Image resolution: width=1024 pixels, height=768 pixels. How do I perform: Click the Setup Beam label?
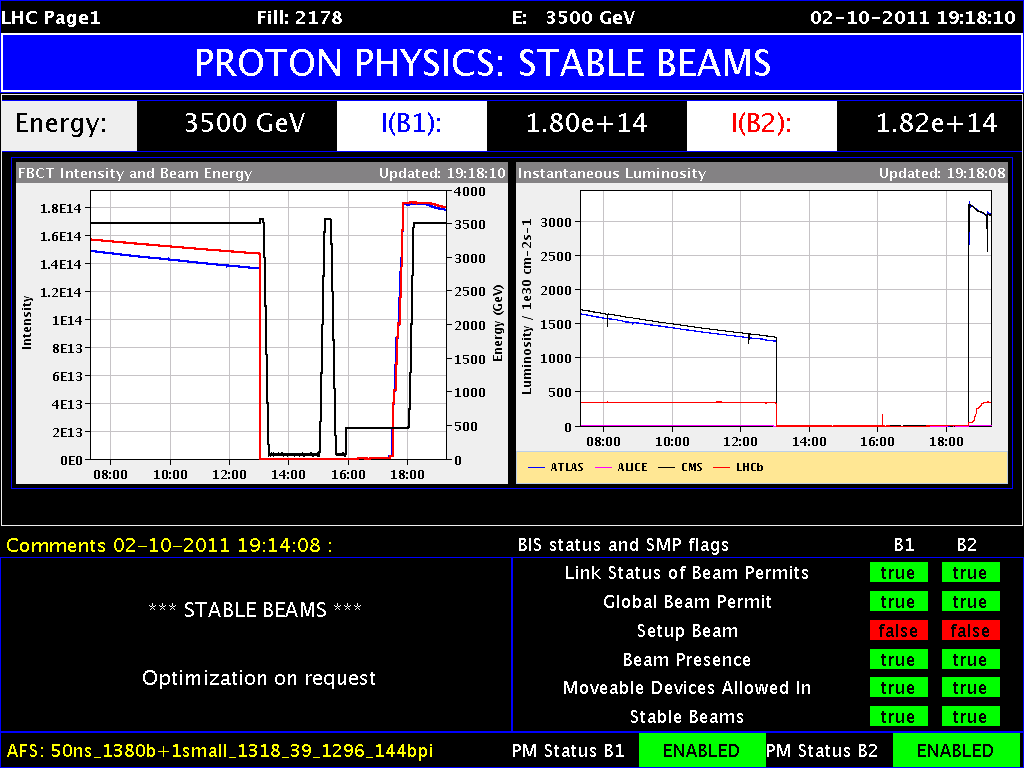687,631
